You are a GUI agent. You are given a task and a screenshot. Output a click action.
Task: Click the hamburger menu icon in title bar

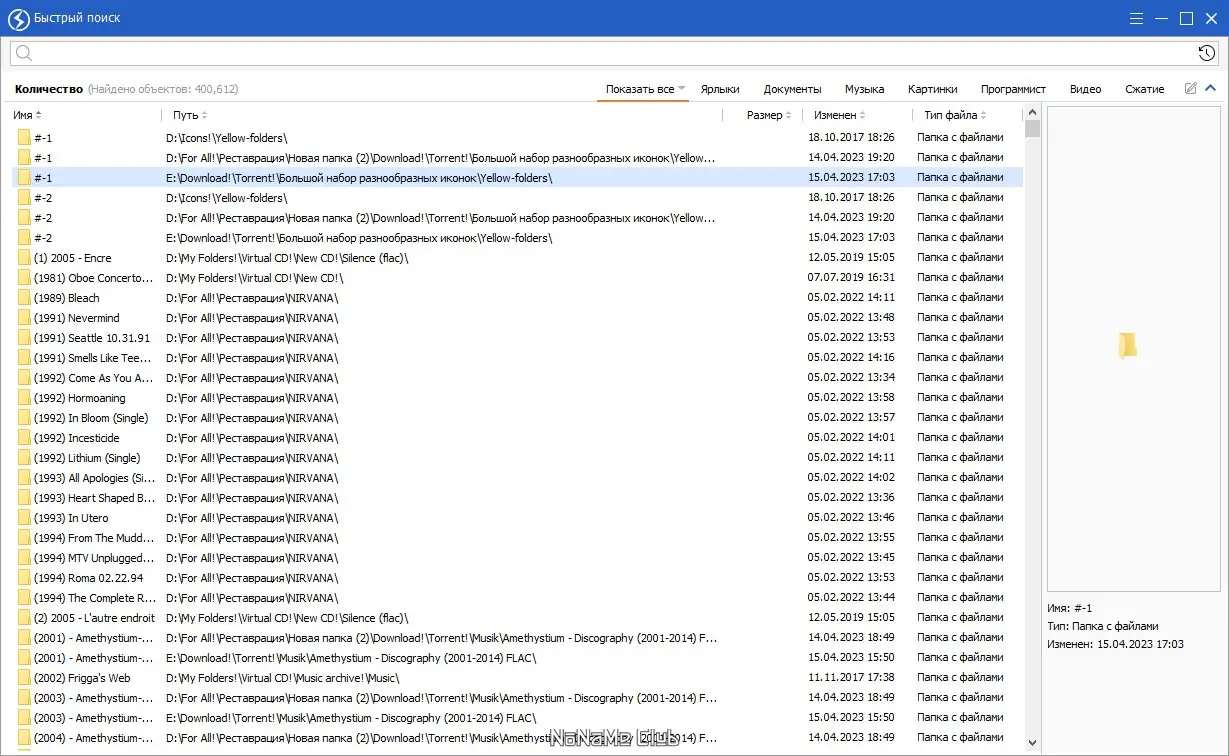click(1136, 18)
